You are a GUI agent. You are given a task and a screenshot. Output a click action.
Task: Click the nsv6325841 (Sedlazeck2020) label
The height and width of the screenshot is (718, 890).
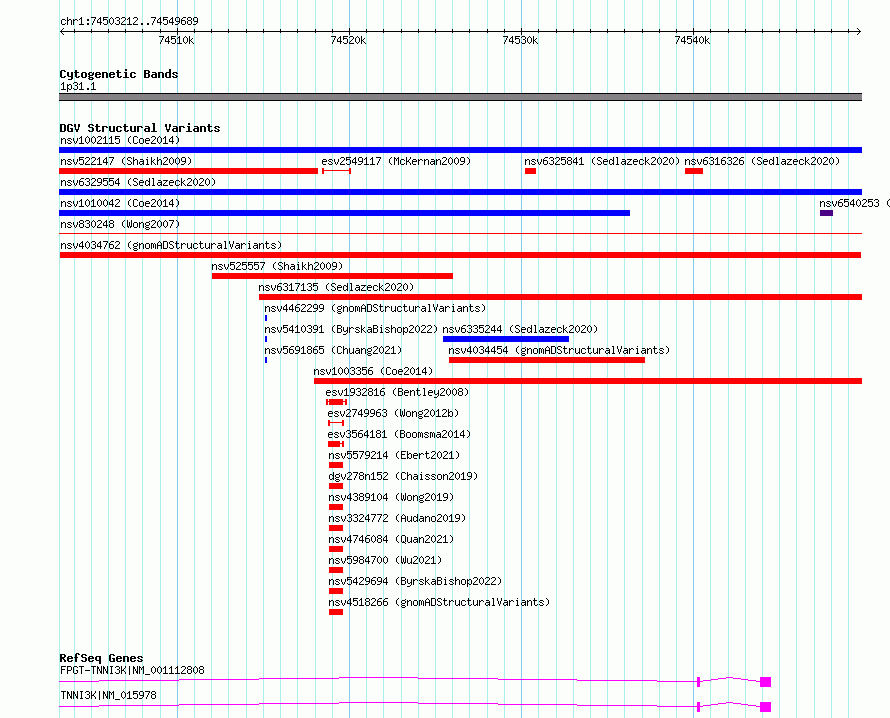pyautogui.click(x=602, y=161)
